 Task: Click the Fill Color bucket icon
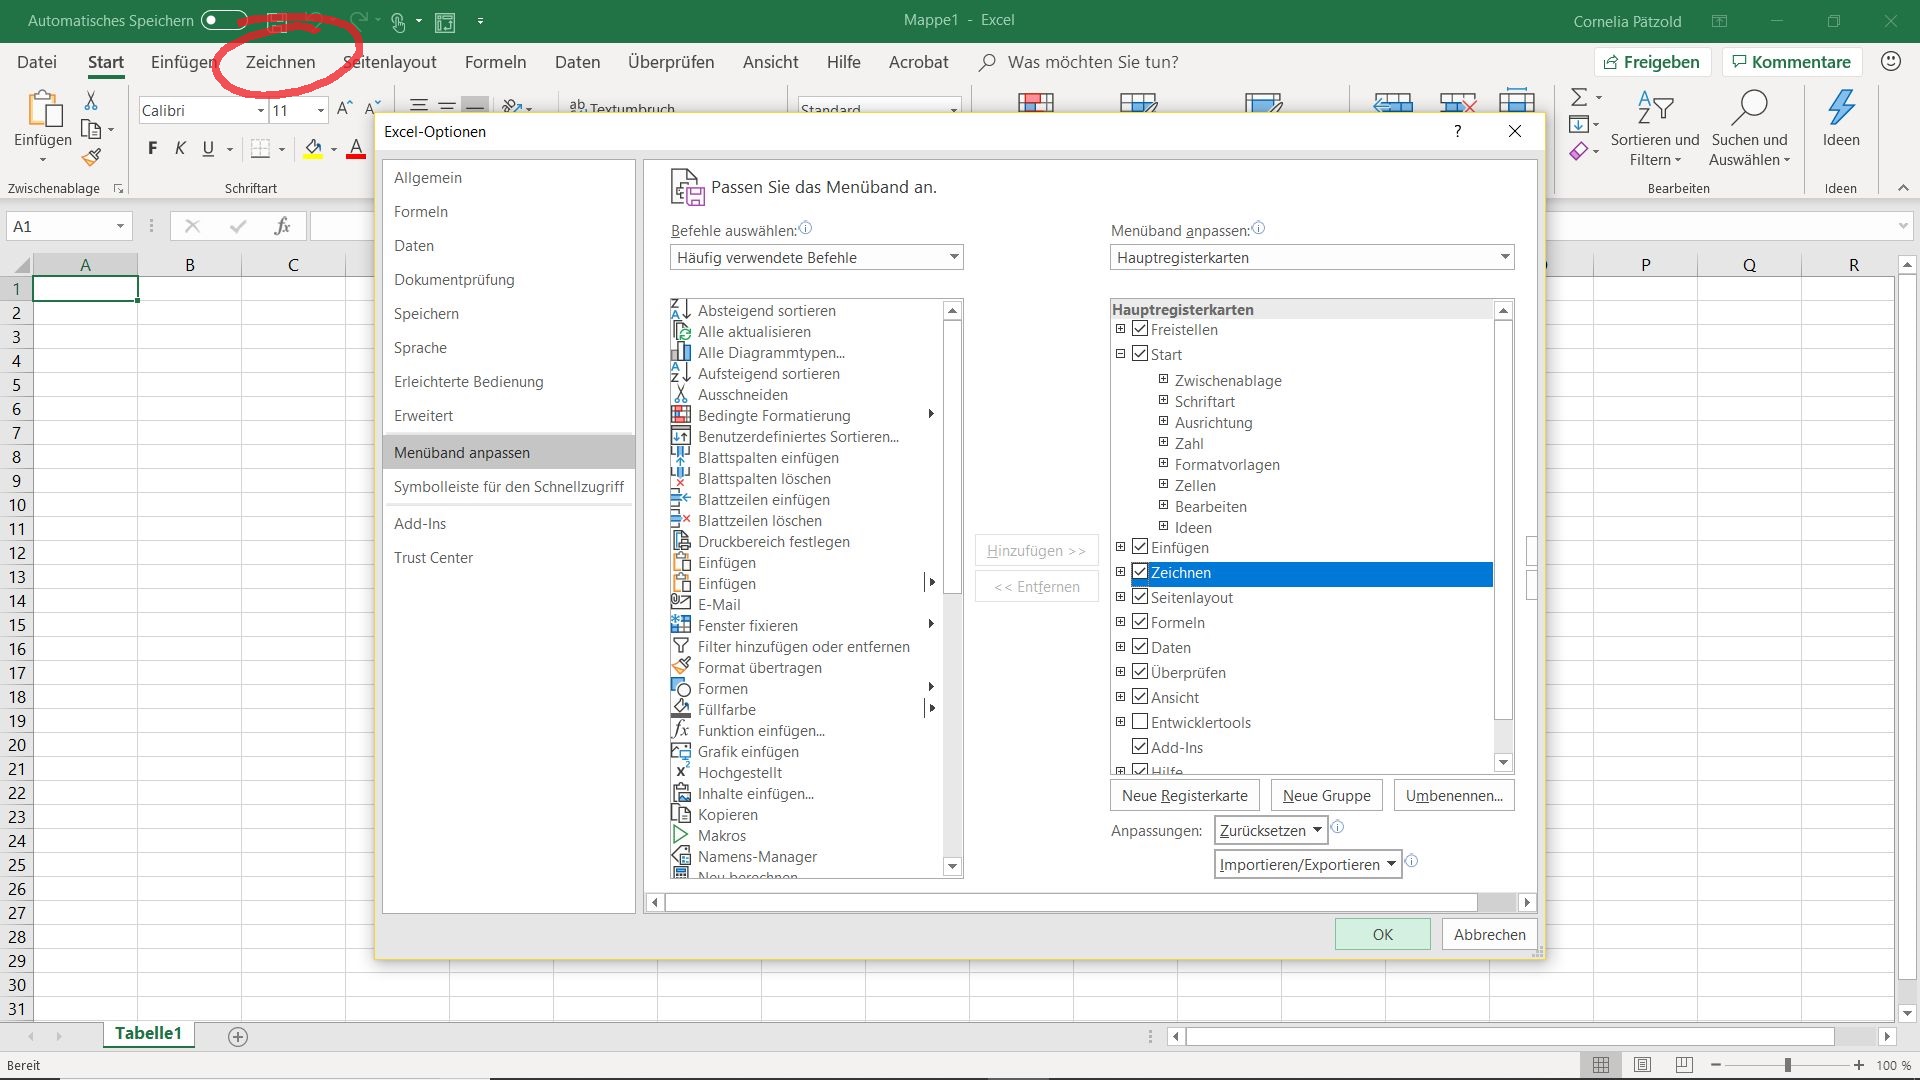(x=313, y=148)
